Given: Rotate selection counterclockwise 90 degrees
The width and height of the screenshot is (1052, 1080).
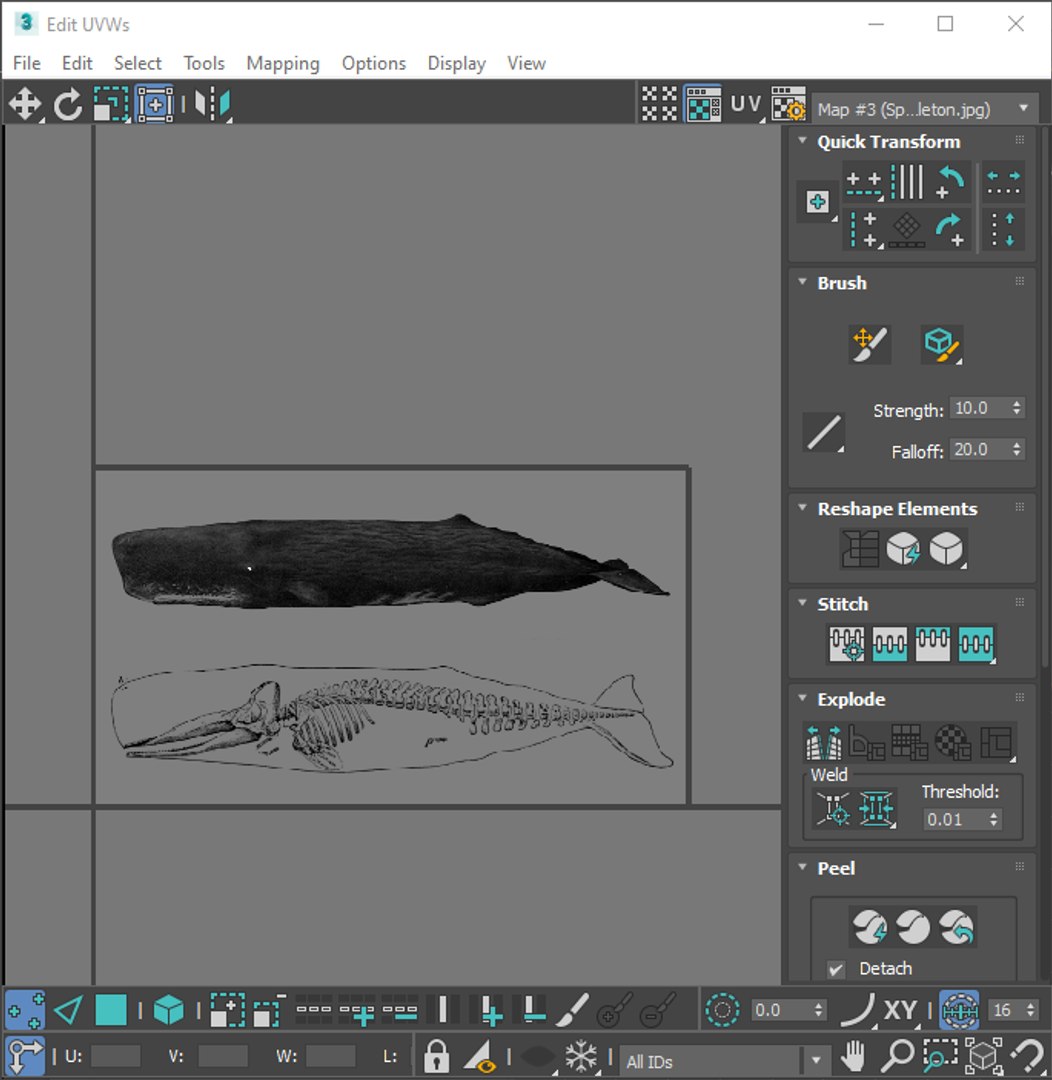Looking at the screenshot, I should pos(950,183).
